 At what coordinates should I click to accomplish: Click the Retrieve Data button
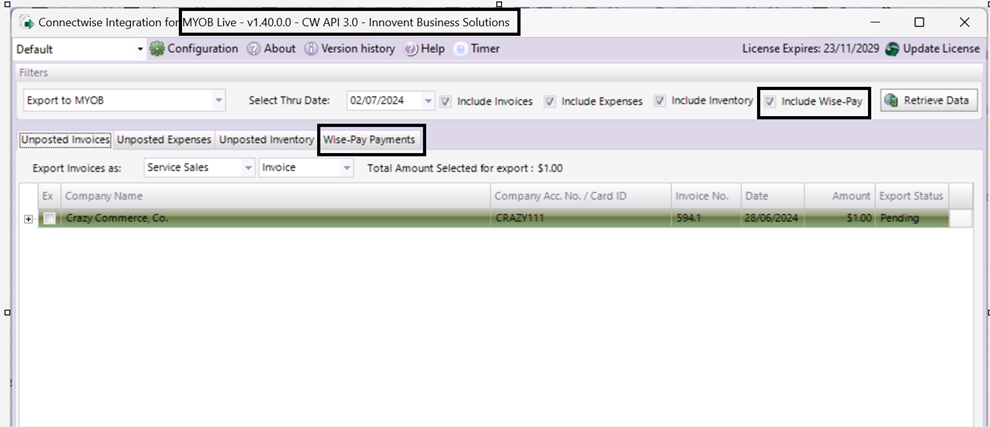(x=929, y=100)
